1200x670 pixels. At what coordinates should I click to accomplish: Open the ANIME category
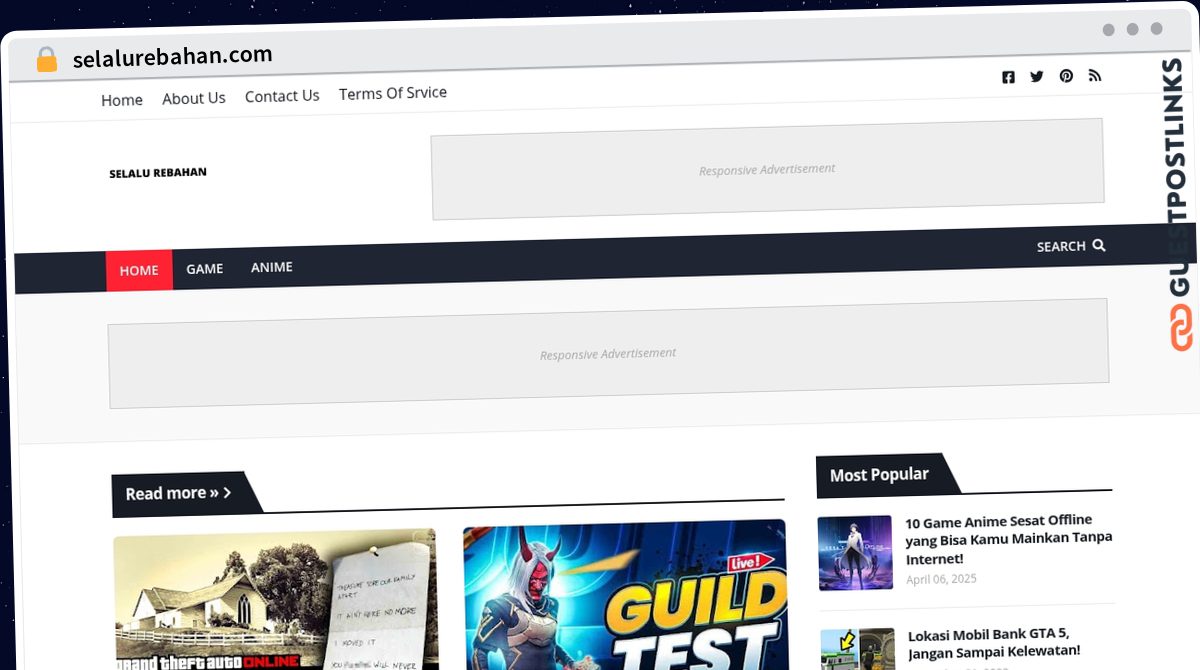pyautogui.click(x=272, y=267)
